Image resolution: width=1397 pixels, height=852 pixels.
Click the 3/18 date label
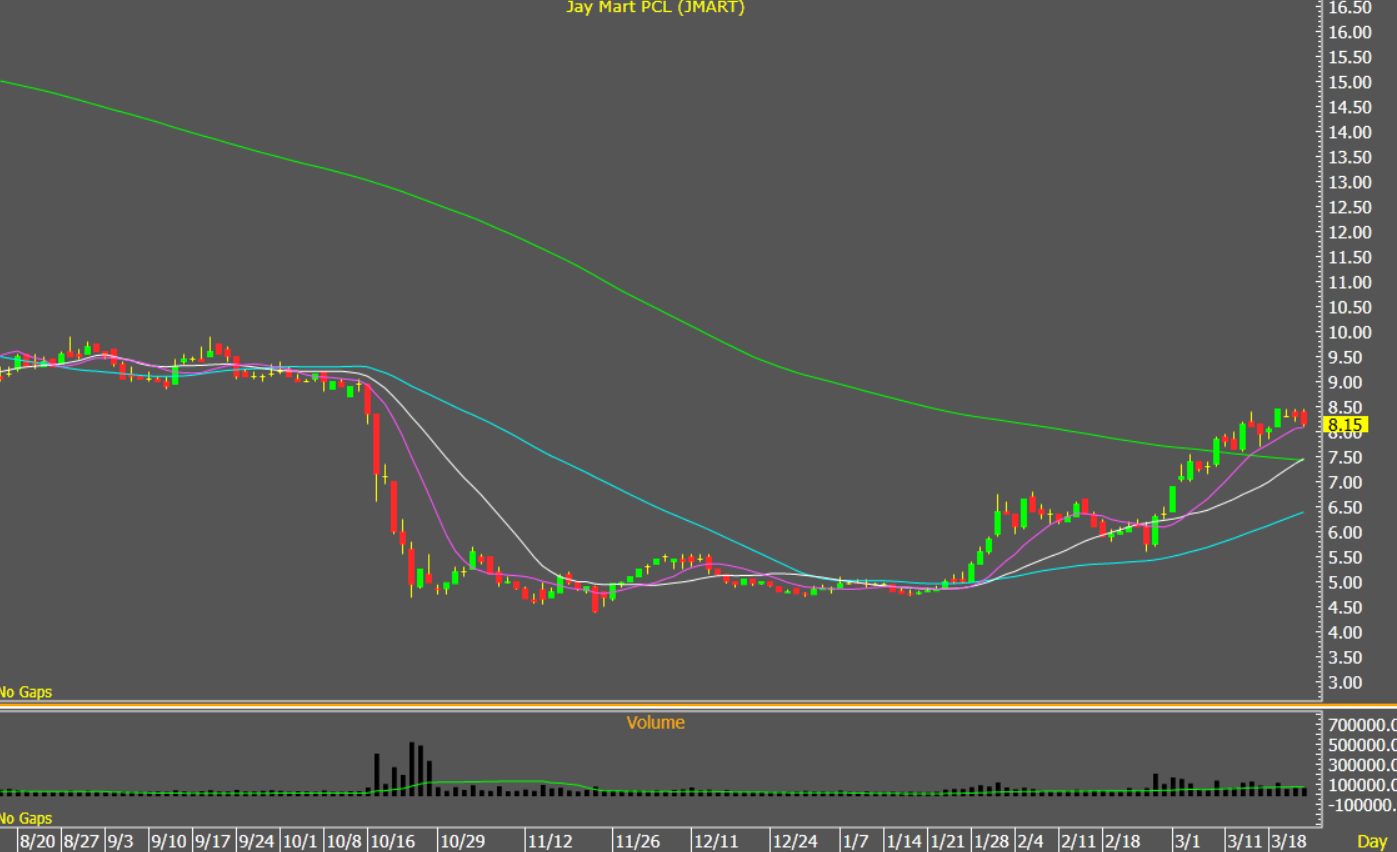1289,842
